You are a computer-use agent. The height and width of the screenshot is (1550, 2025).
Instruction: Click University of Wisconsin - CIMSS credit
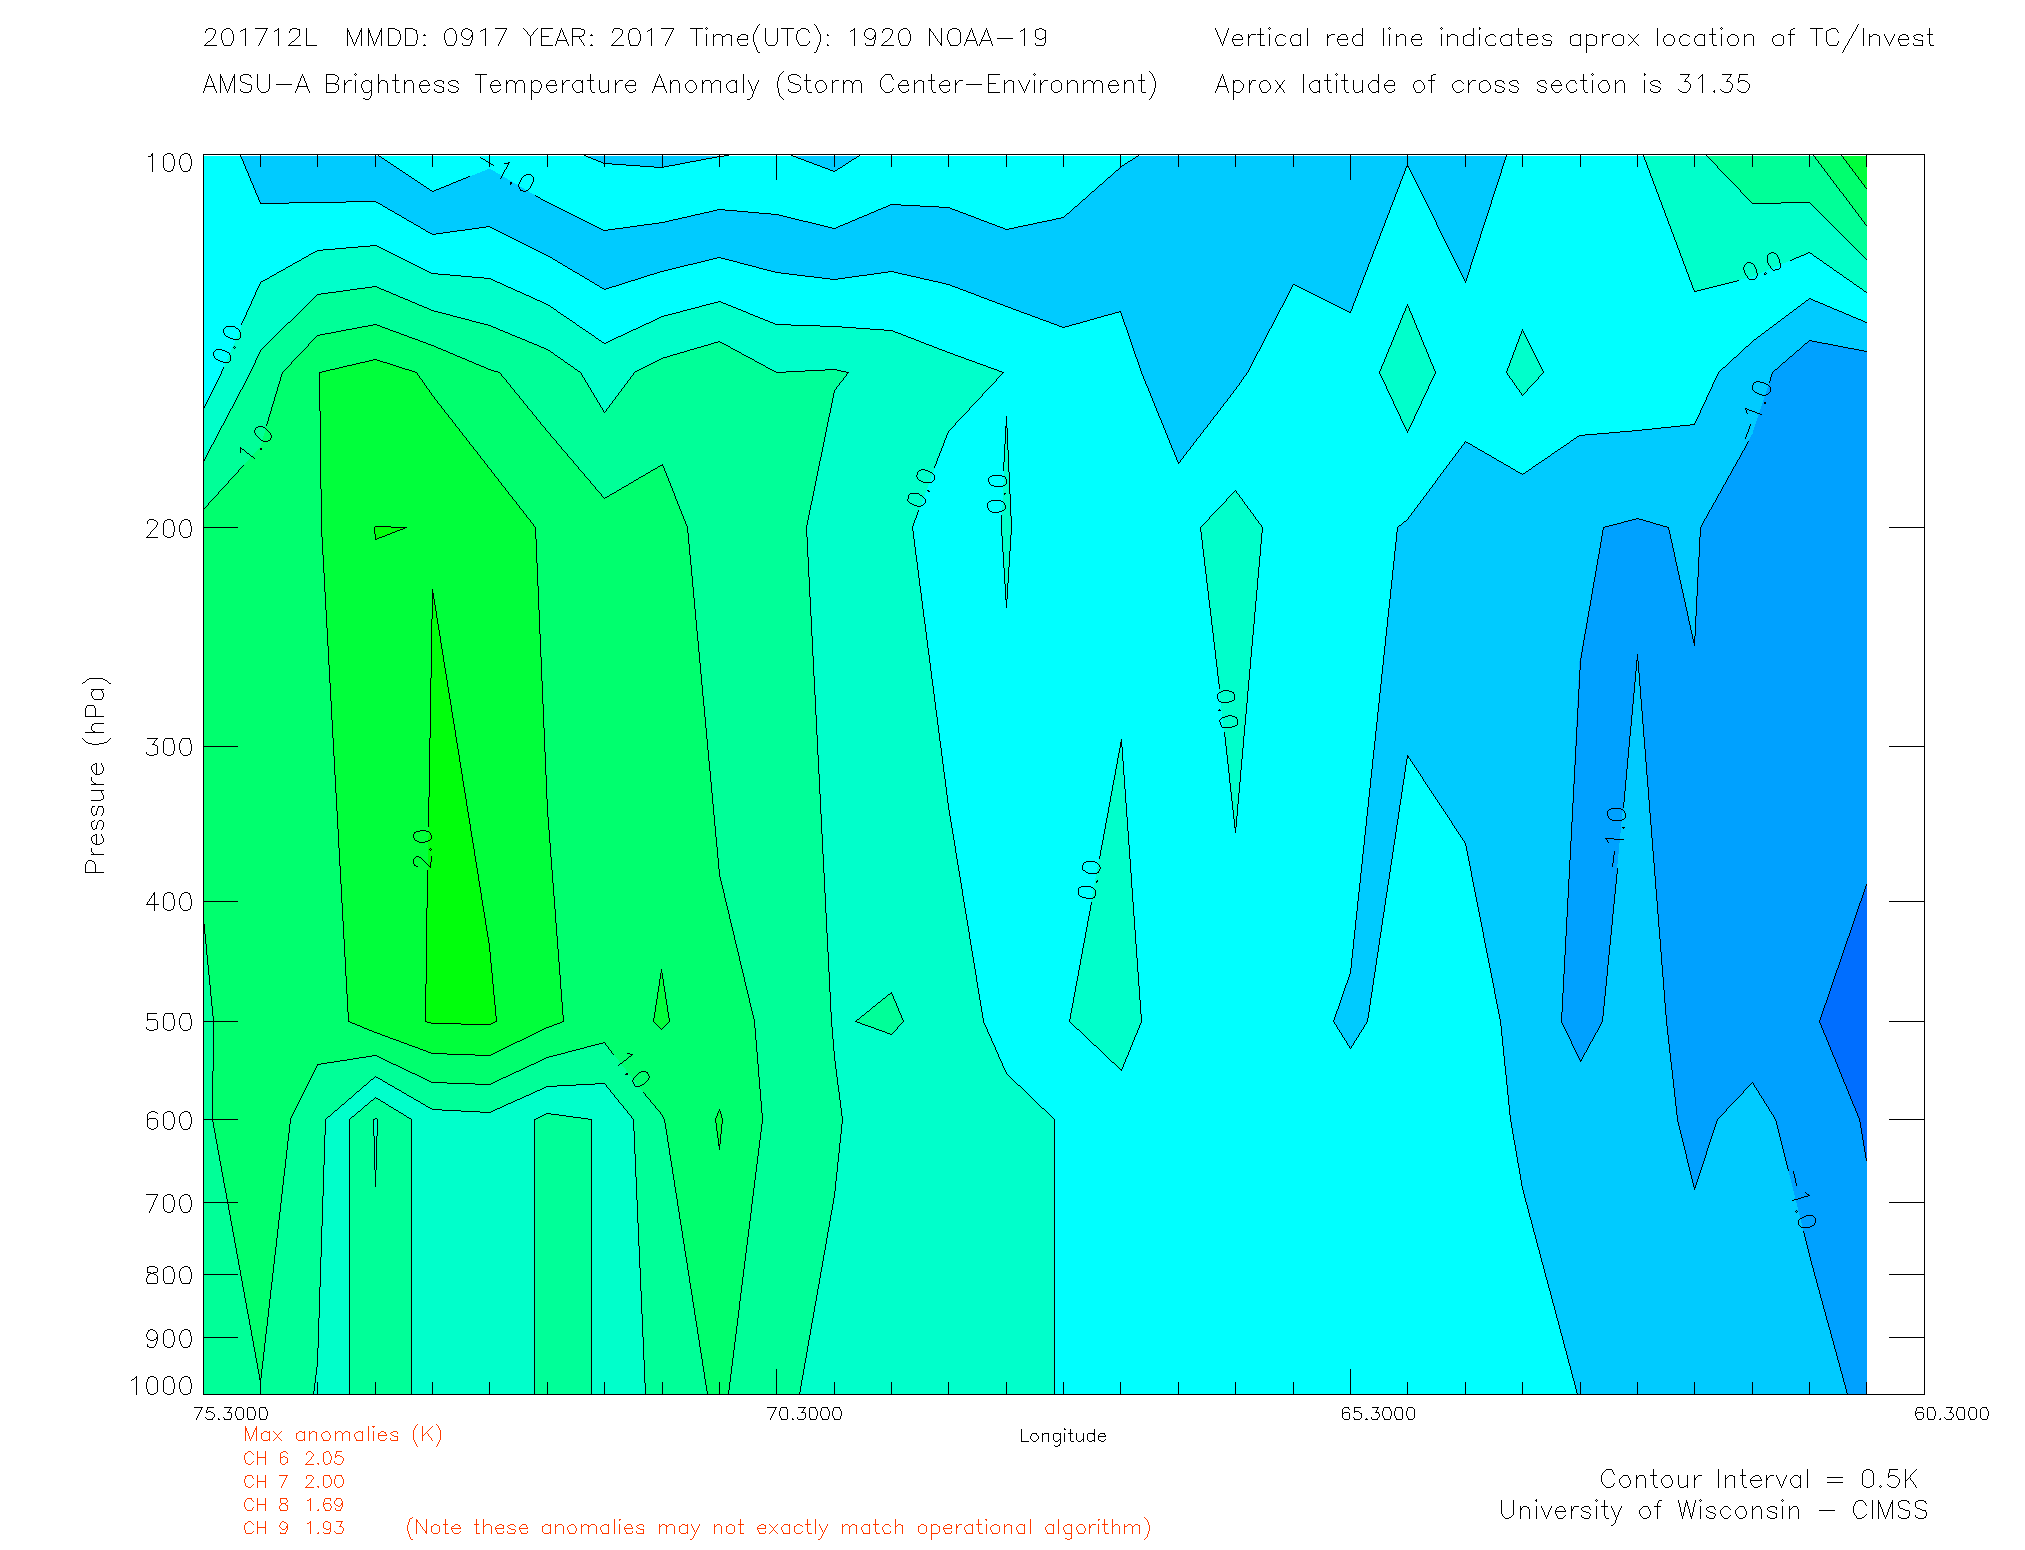1712,1510
